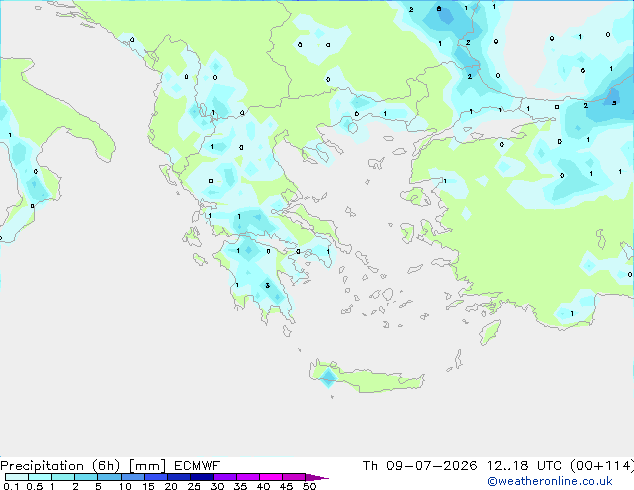Click the '(00+114)' forecast offset text
The image size is (634, 490).
(x=602, y=466)
